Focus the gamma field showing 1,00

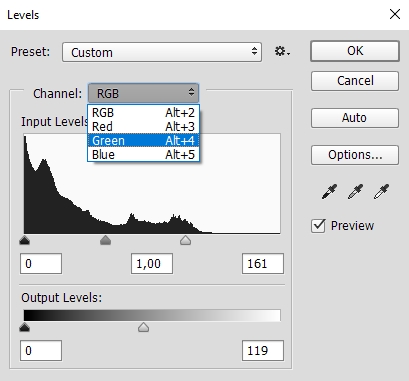click(152, 263)
